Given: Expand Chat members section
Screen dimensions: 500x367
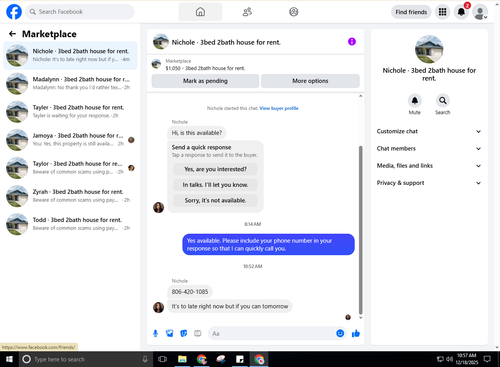Looking at the screenshot, I should [x=429, y=149].
